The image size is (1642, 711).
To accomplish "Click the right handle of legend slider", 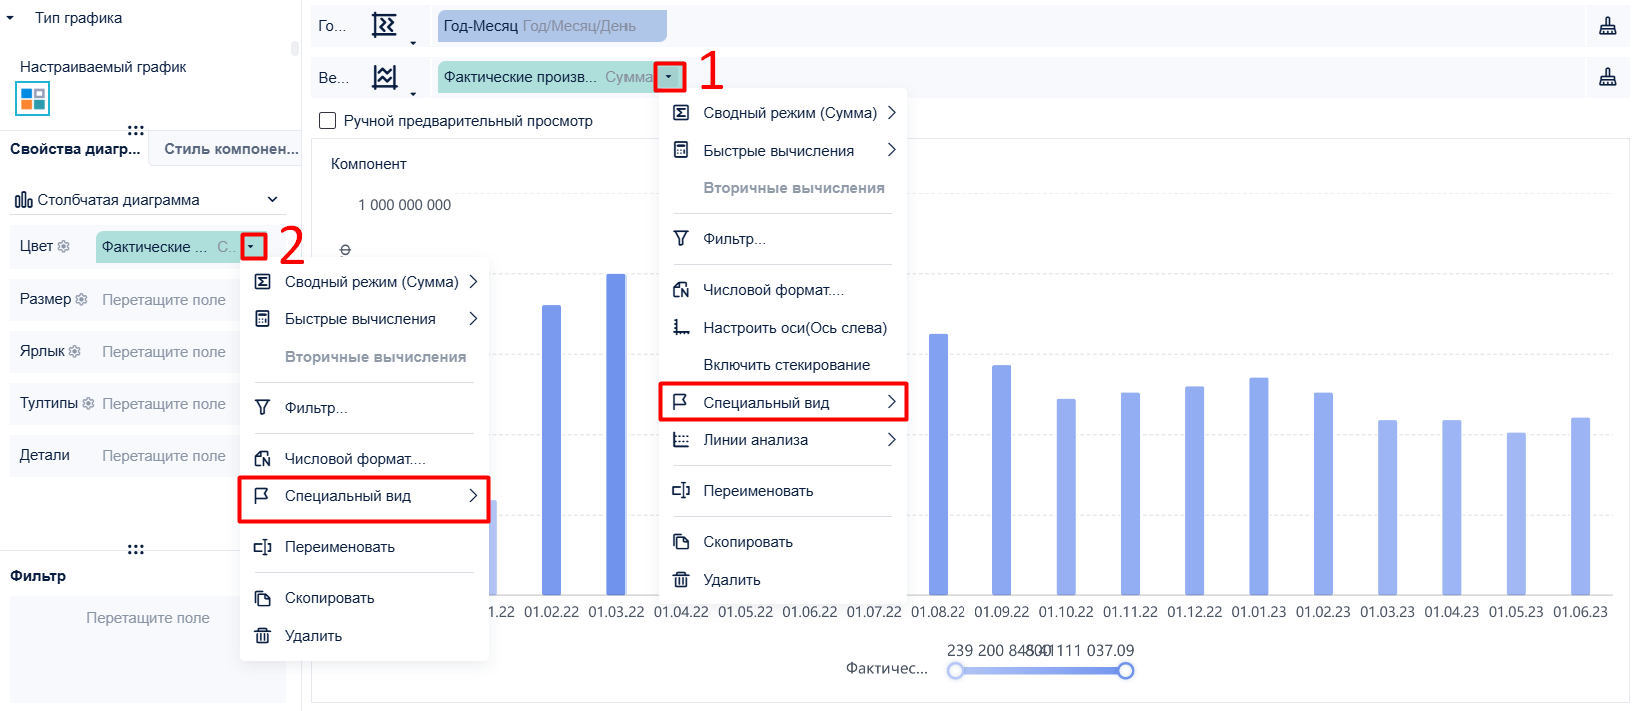I will tap(1126, 671).
